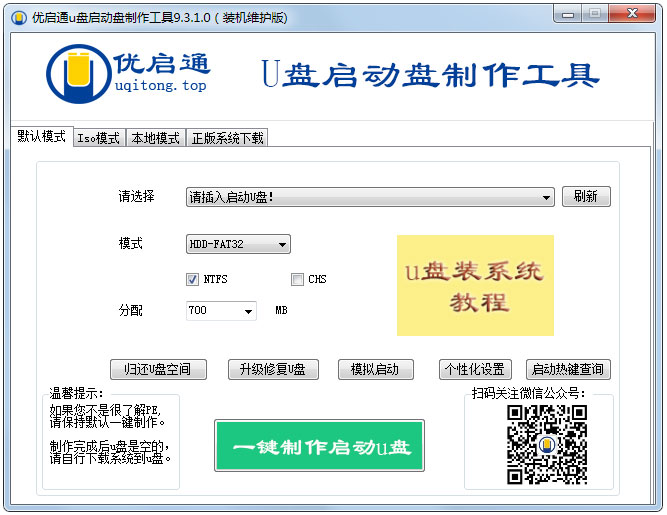
Task: Open the 本地模式 tab
Action: [156, 138]
